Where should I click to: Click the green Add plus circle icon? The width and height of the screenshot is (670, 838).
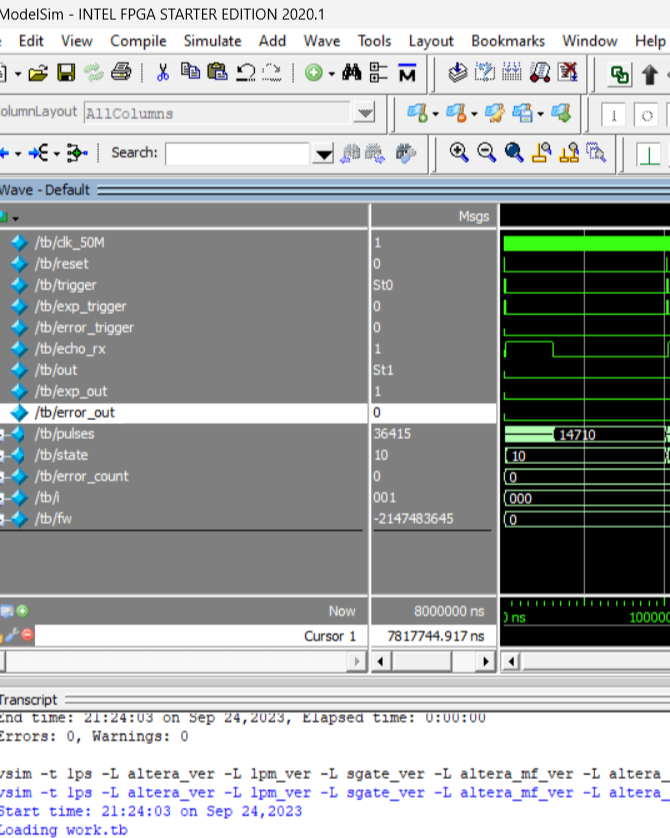[x=314, y=73]
